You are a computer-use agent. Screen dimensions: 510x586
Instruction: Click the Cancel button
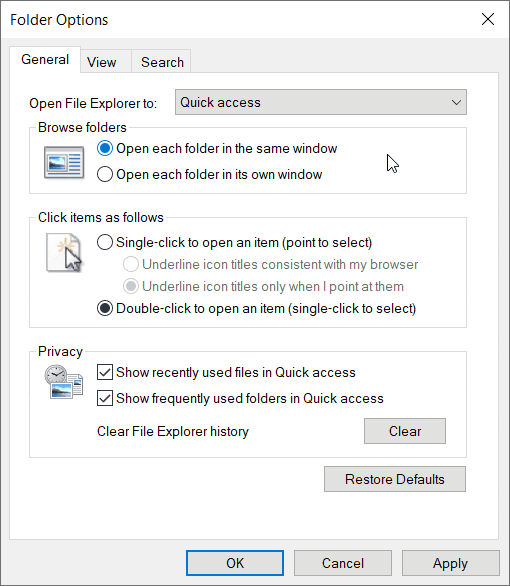click(x=343, y=563)
